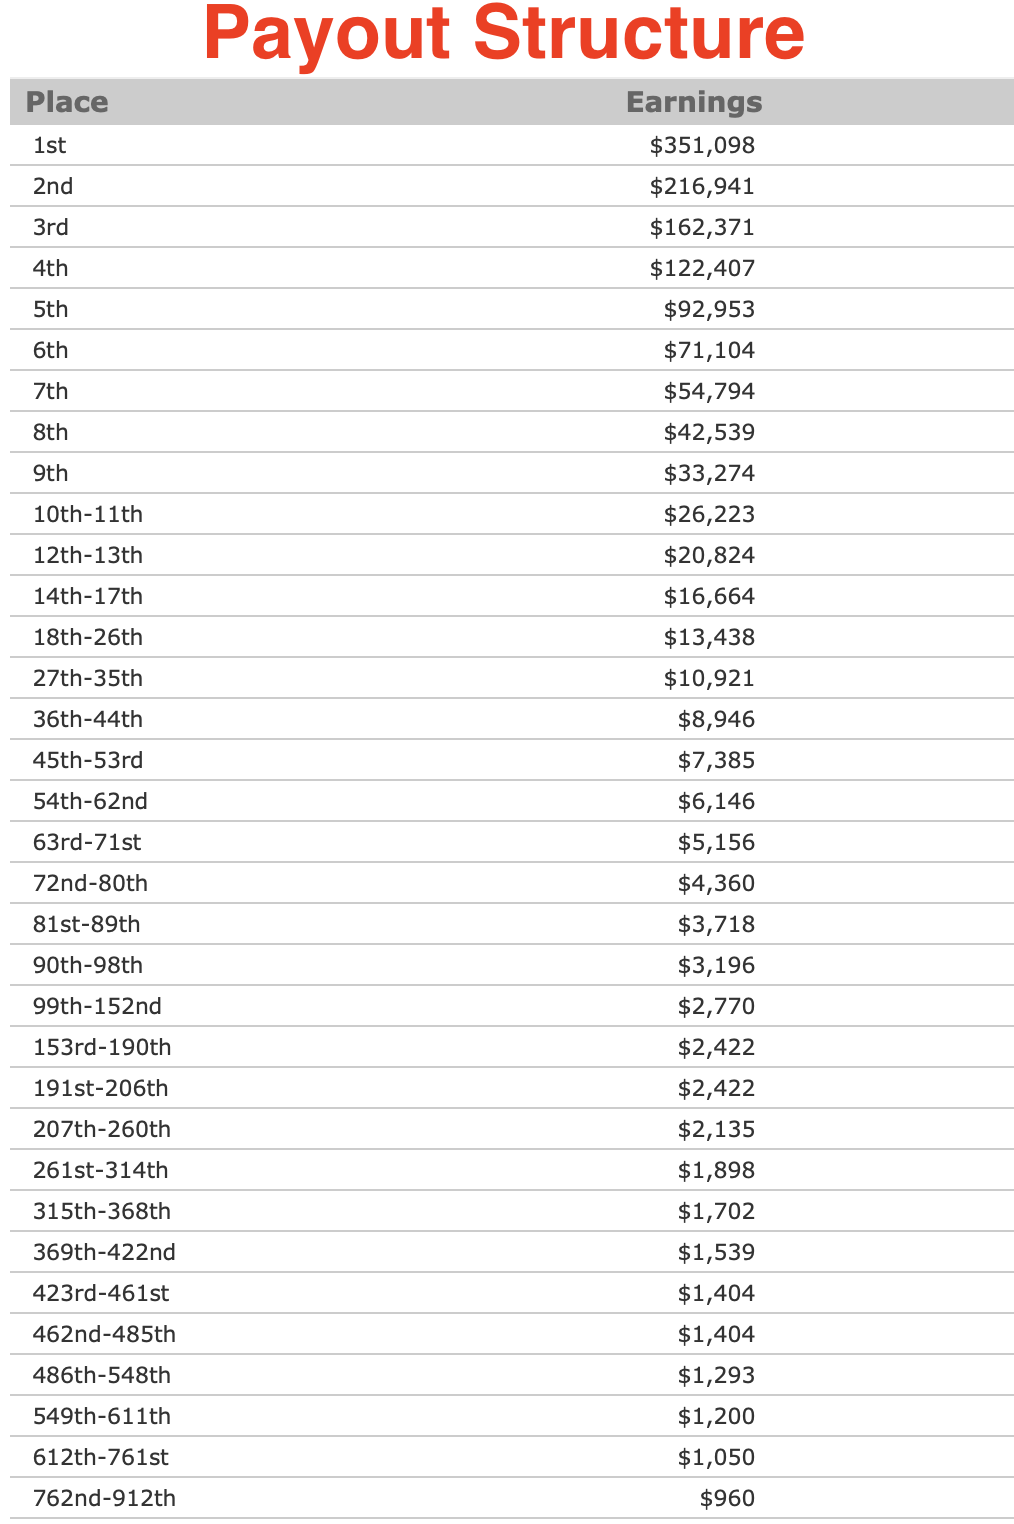Click the $162,371 earnings amount

pos(702,228)
